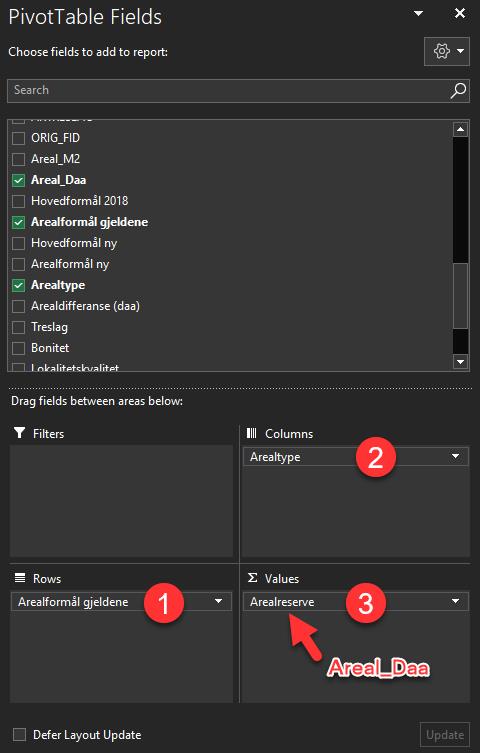Click field list scroll down arrow

(460, 362)
